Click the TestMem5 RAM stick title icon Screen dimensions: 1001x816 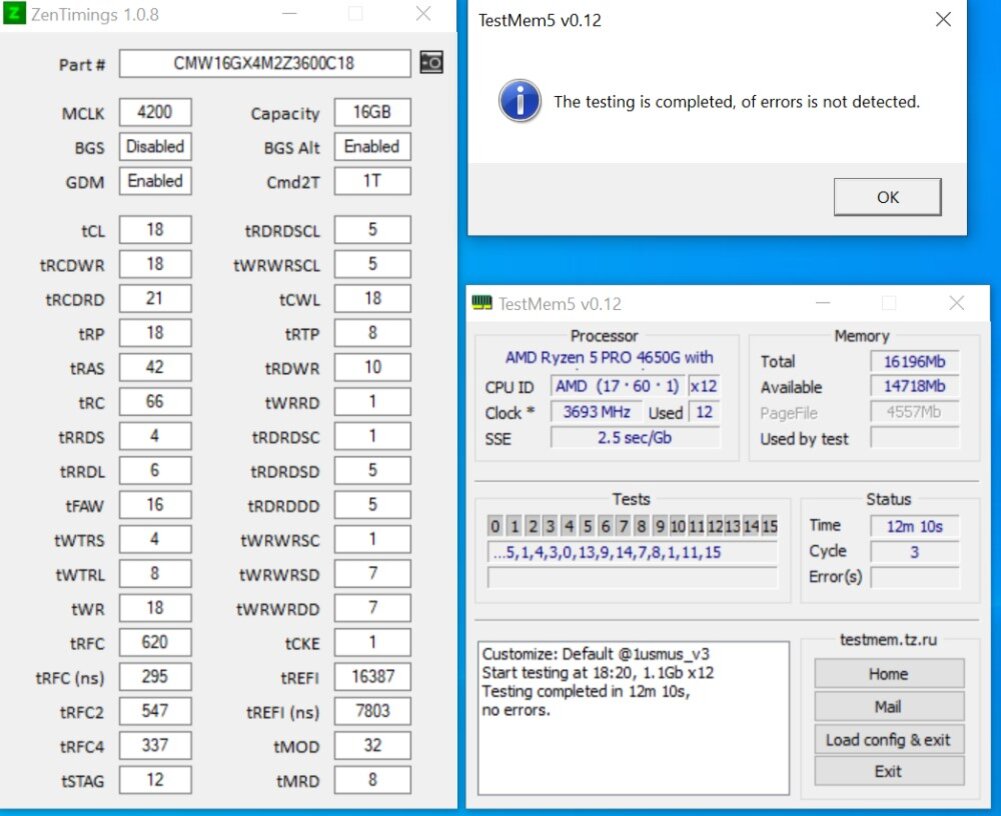[x=482, y=303]
